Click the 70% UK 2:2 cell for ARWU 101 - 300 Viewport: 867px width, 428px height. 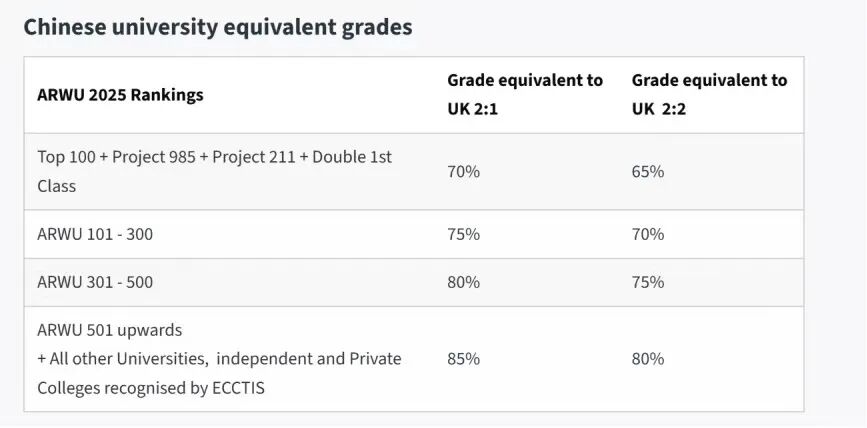coord(648,234)
